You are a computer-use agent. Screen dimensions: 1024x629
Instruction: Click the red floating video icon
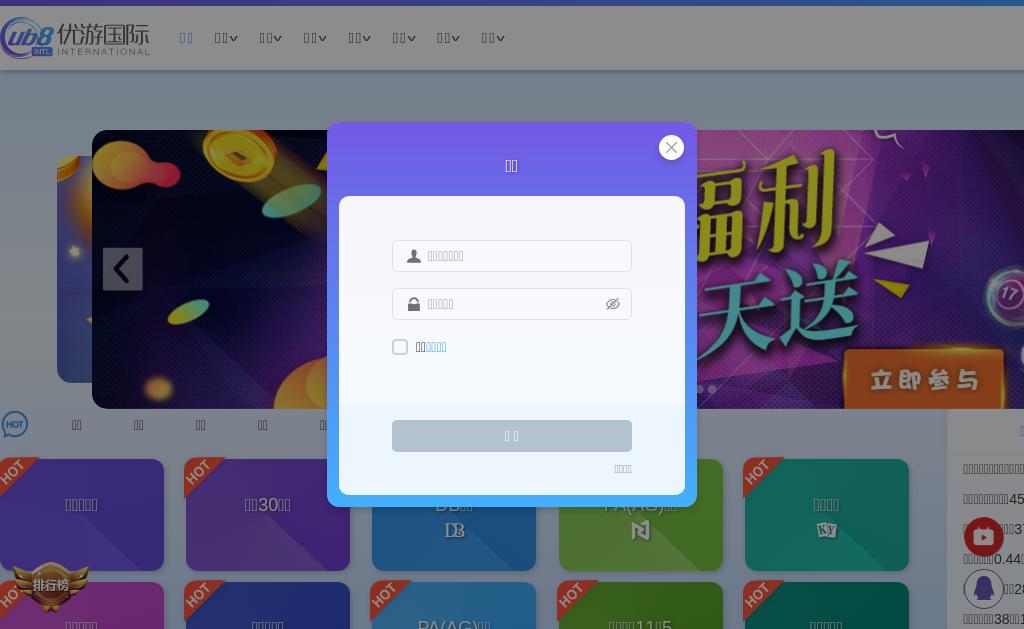pyautogui.click(x=984, y=537)
